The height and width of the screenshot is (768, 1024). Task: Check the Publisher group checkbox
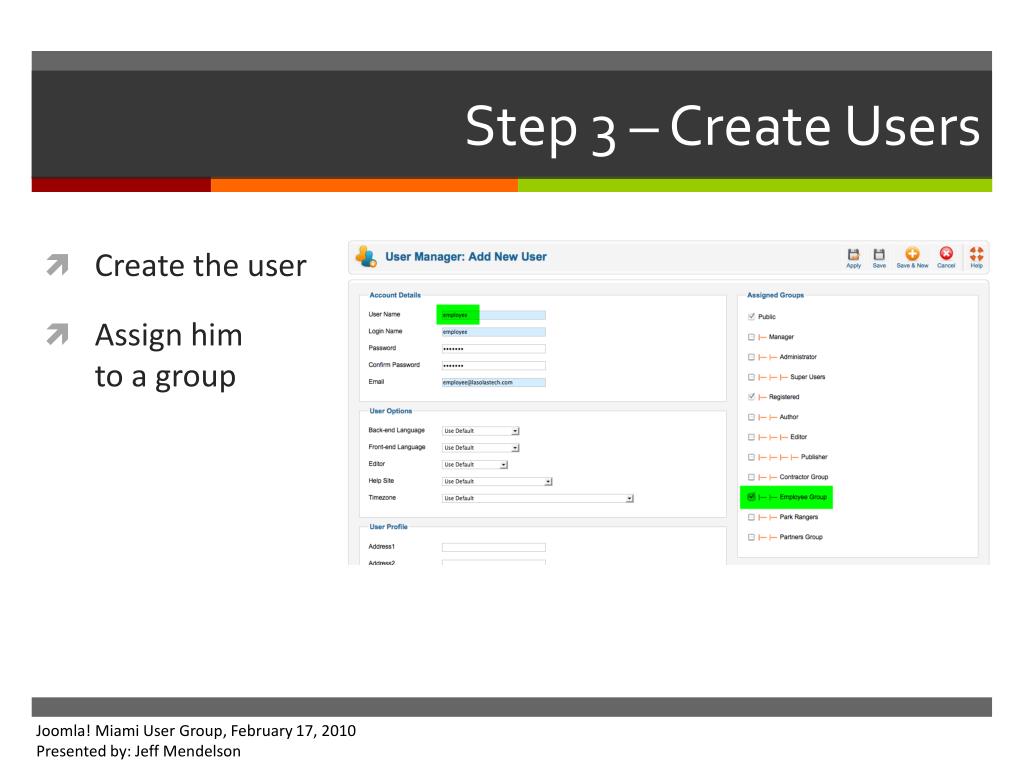pos(751,457)
